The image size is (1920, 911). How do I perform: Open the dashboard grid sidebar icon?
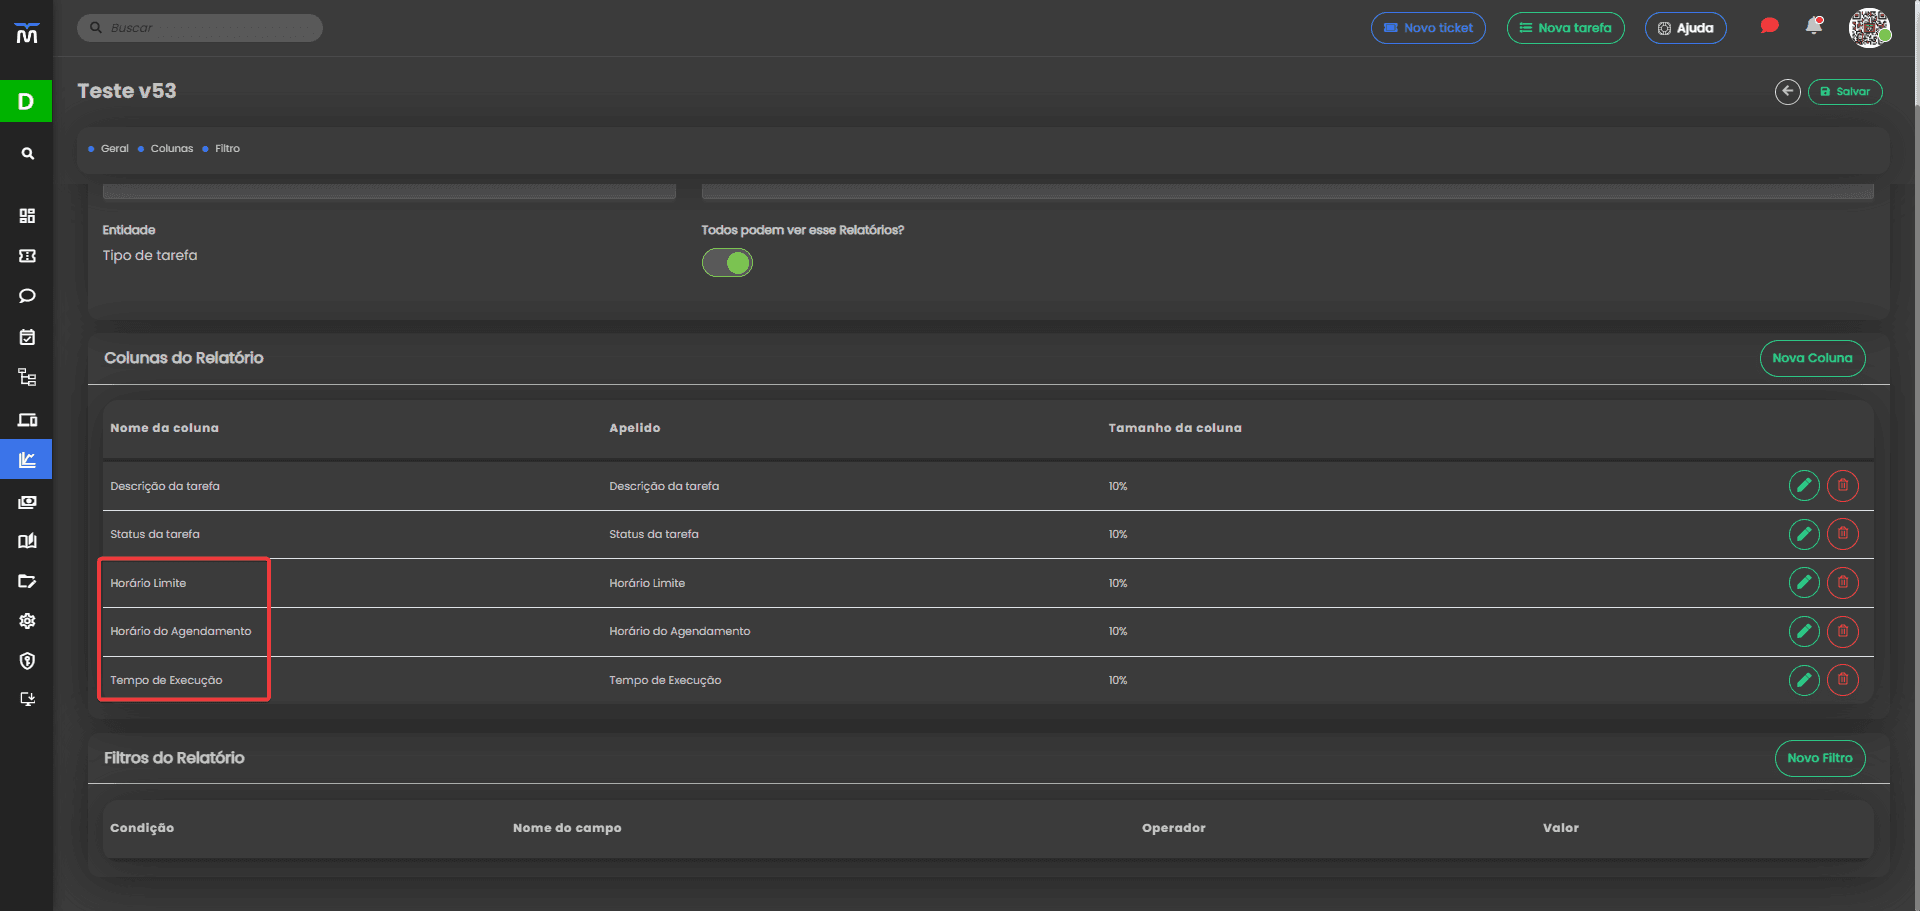pyautogui.click(x=27, y=216)
